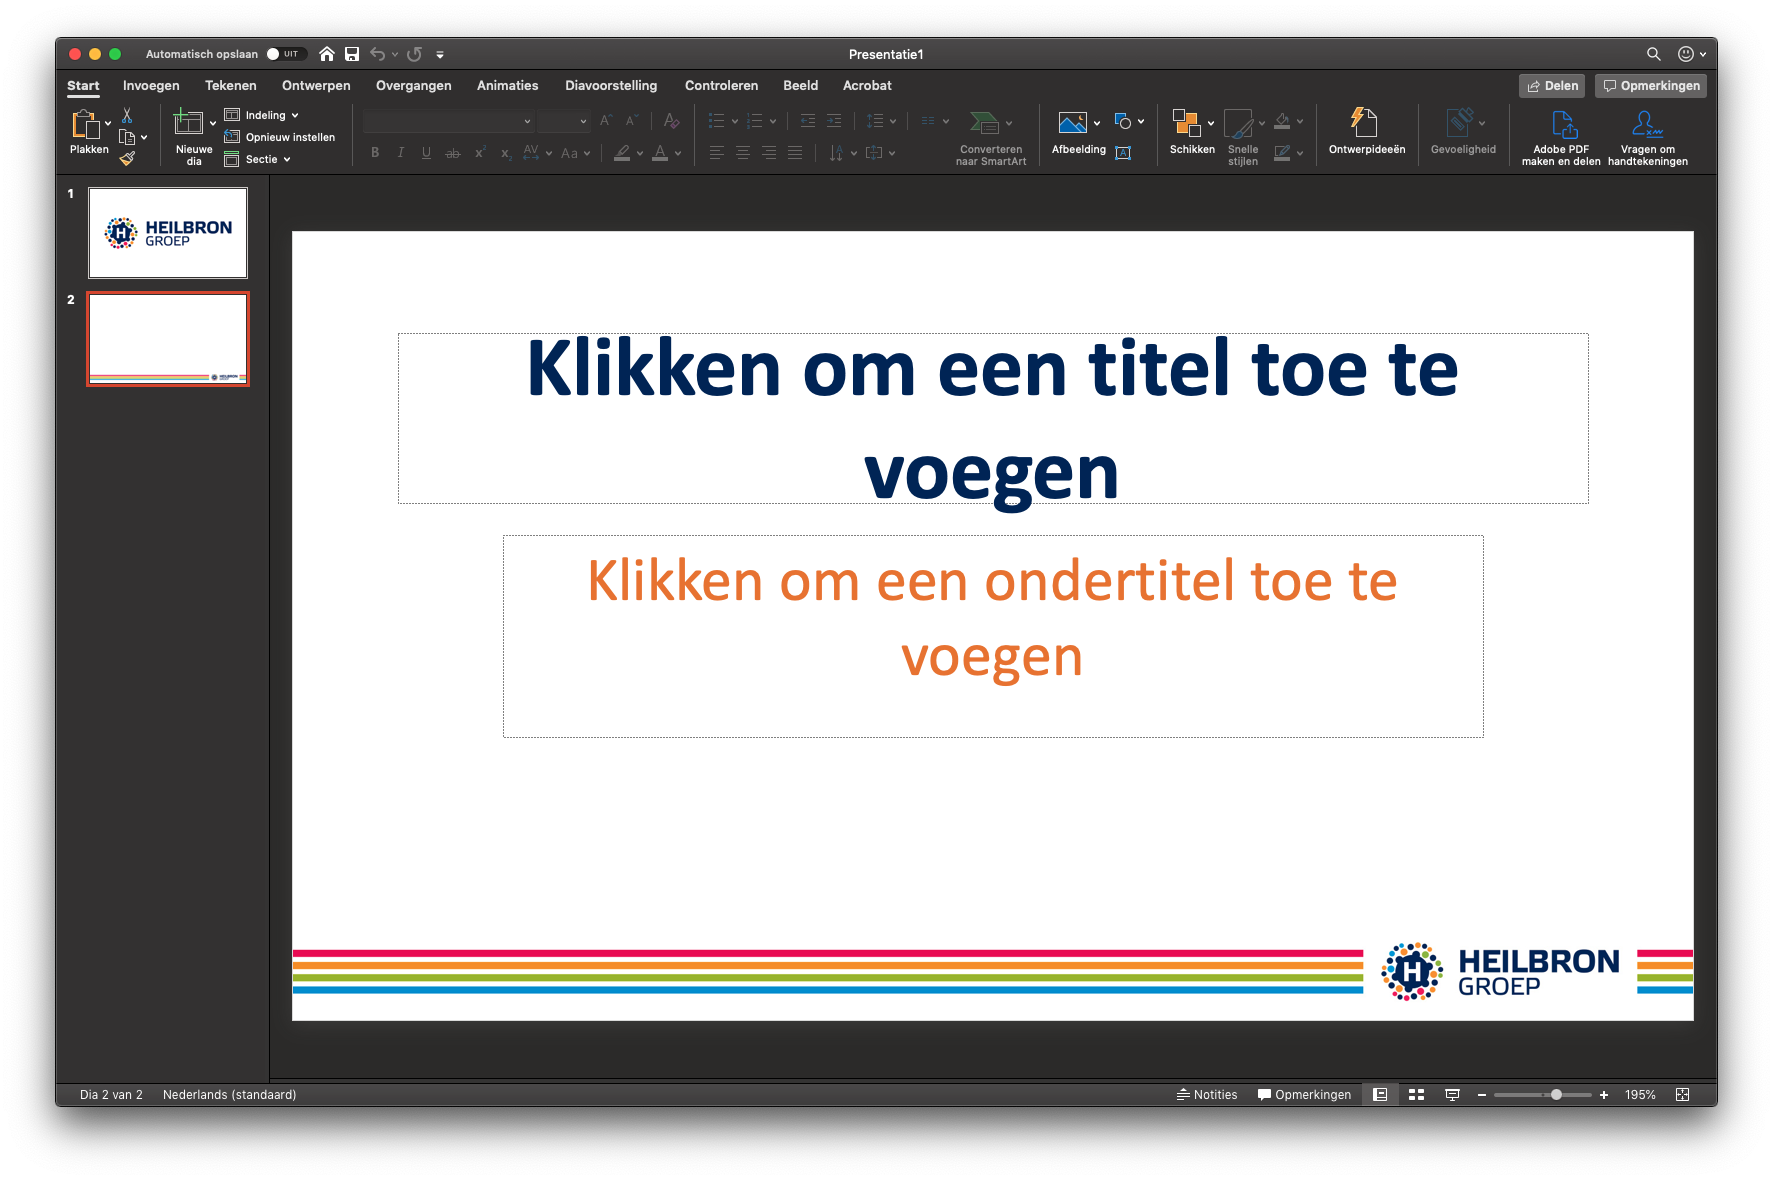Screen dimensions: 1773x1180
Task: Click the Nieuwe dia icon
Action: 188,123
